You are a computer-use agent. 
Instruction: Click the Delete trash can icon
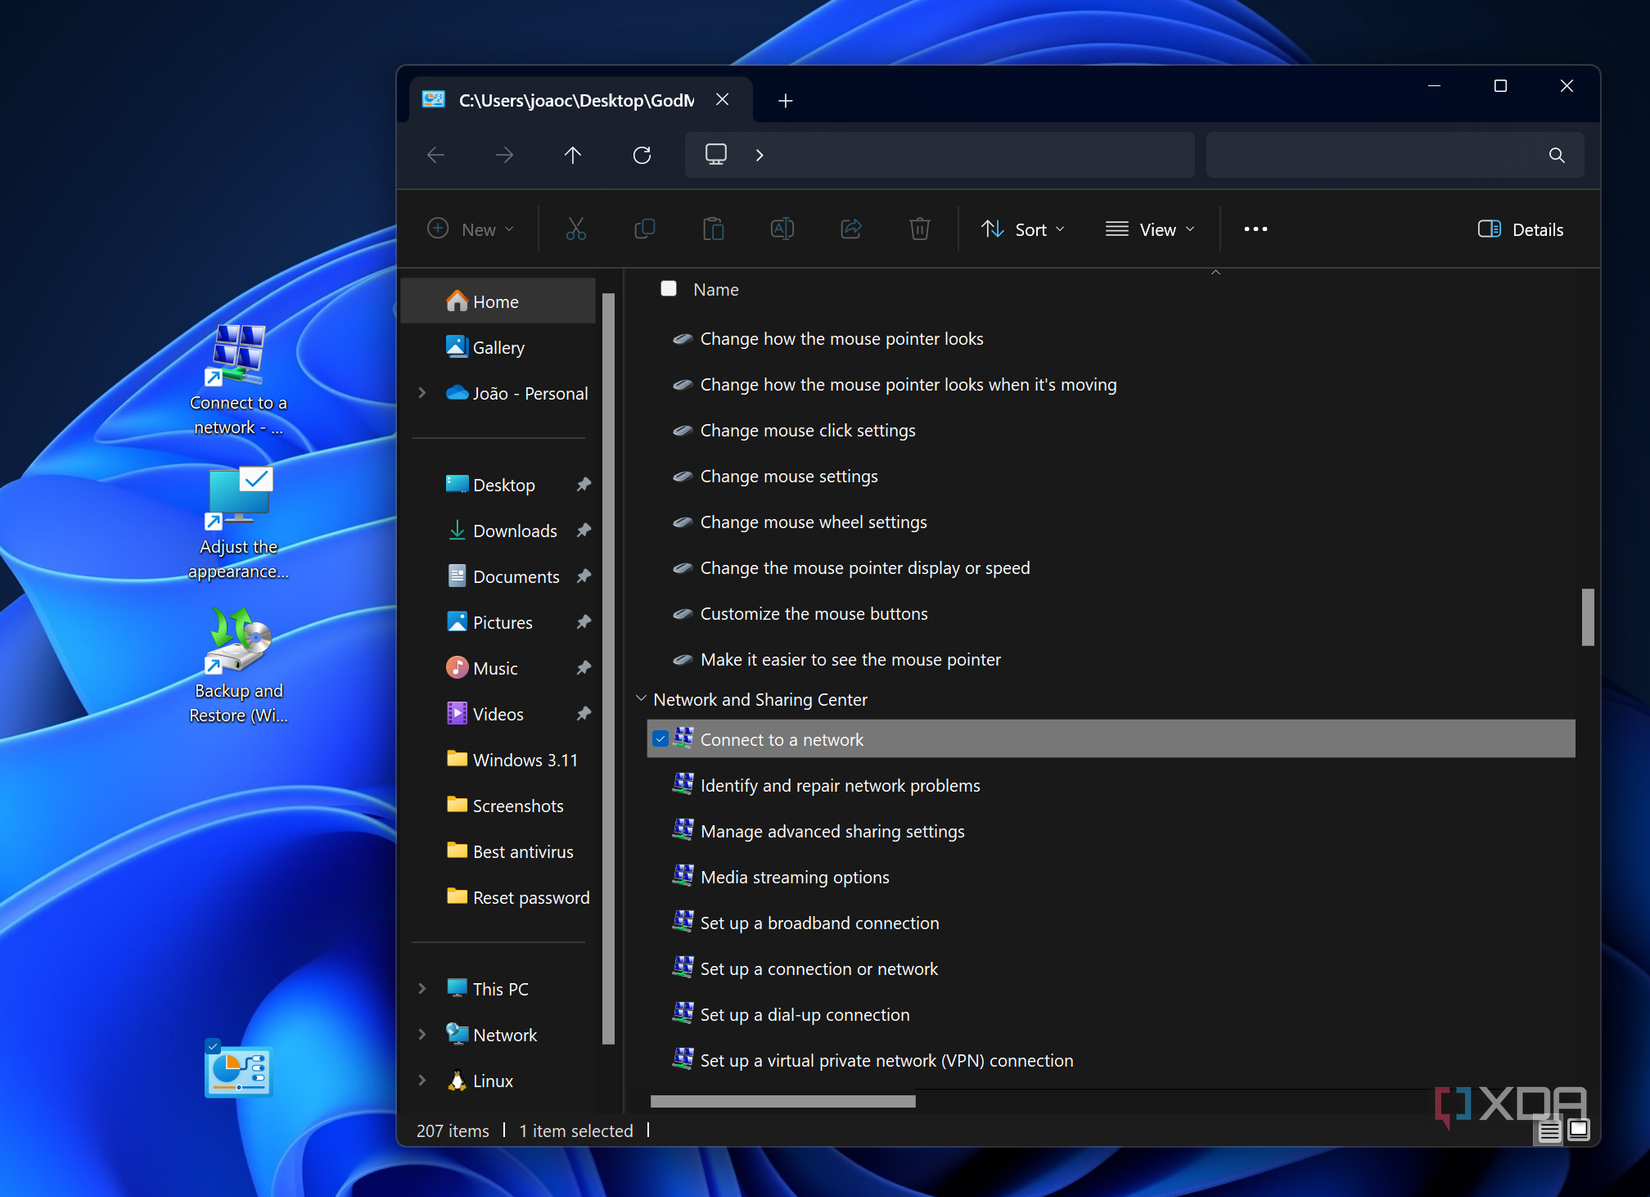point(919,229)
